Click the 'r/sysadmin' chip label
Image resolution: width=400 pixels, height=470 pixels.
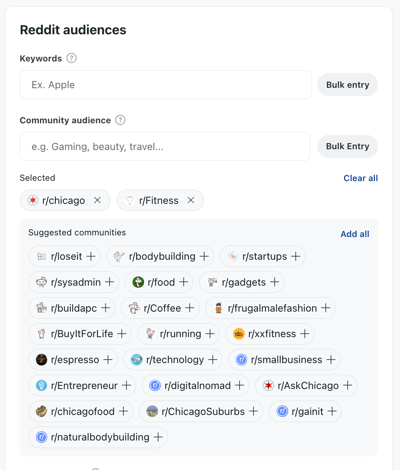pos(76,282)
